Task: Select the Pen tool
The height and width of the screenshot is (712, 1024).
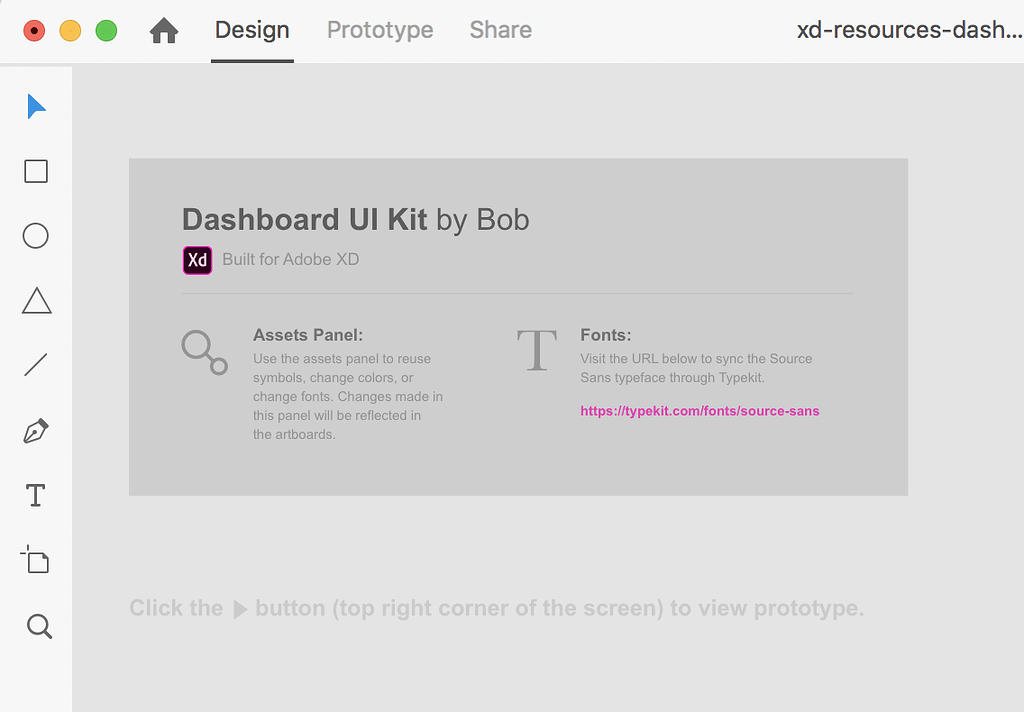Action: pyautogui.click(x=35, y=430)
